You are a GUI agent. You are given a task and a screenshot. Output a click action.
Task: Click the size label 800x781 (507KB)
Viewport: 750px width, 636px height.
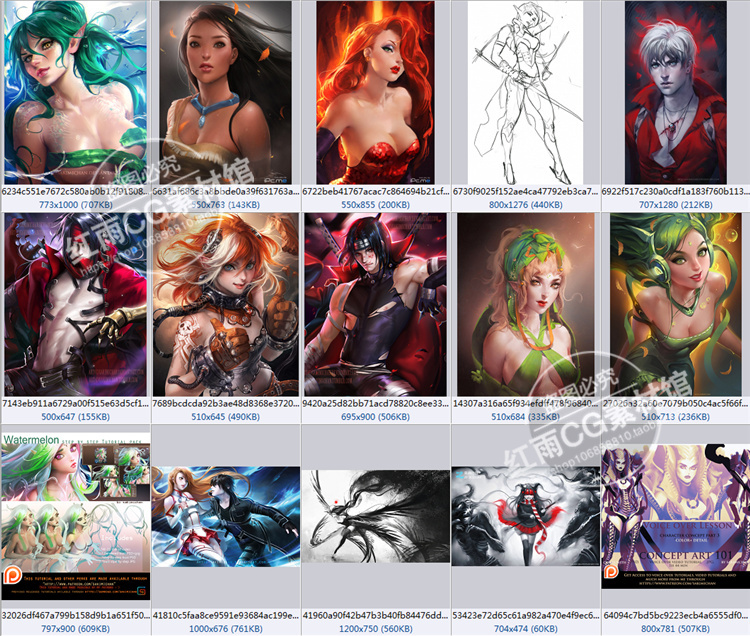(x=675, y=629)
